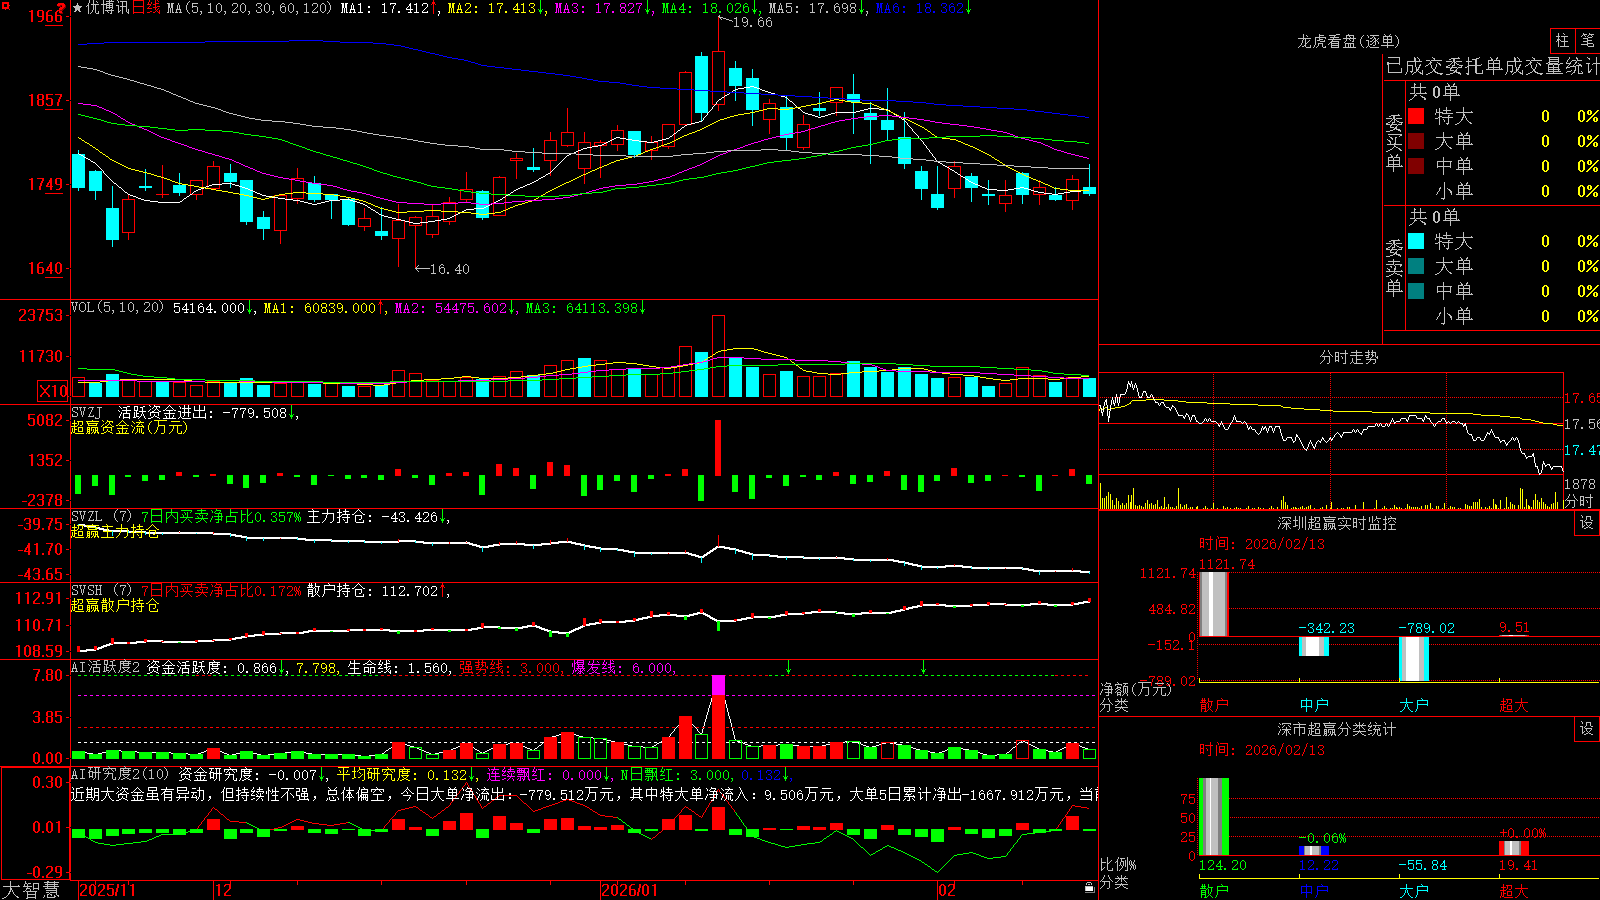This screenshot has height=900, width=1600.
Task: Click the X10 volume scale box
Action: coord(53,391)
